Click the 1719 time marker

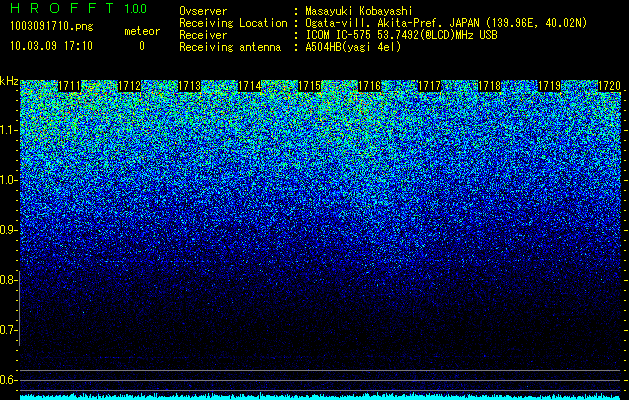coord(549,86)
